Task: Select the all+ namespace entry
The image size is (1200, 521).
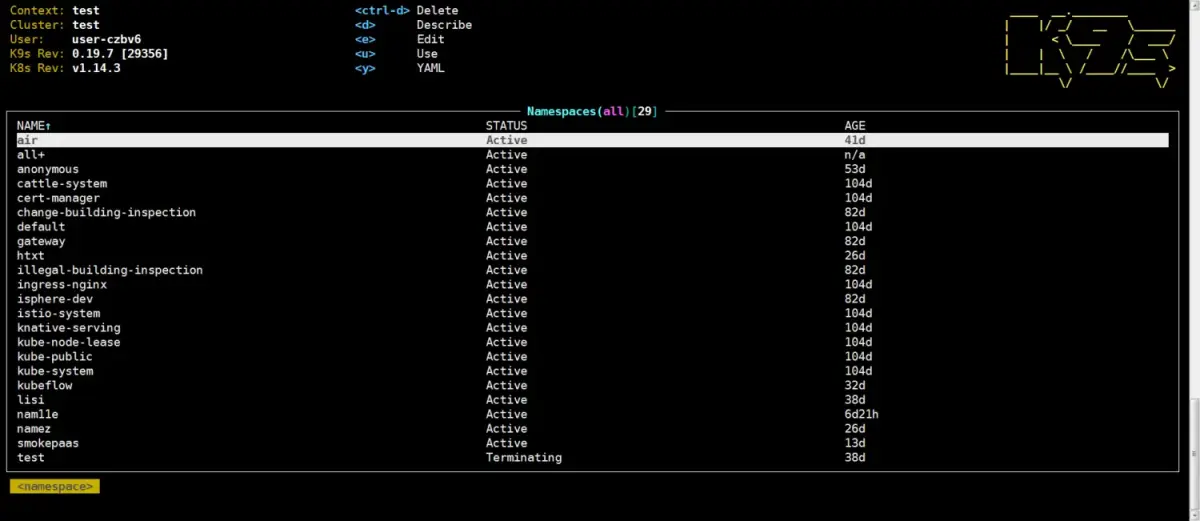Action: [31, 155]
